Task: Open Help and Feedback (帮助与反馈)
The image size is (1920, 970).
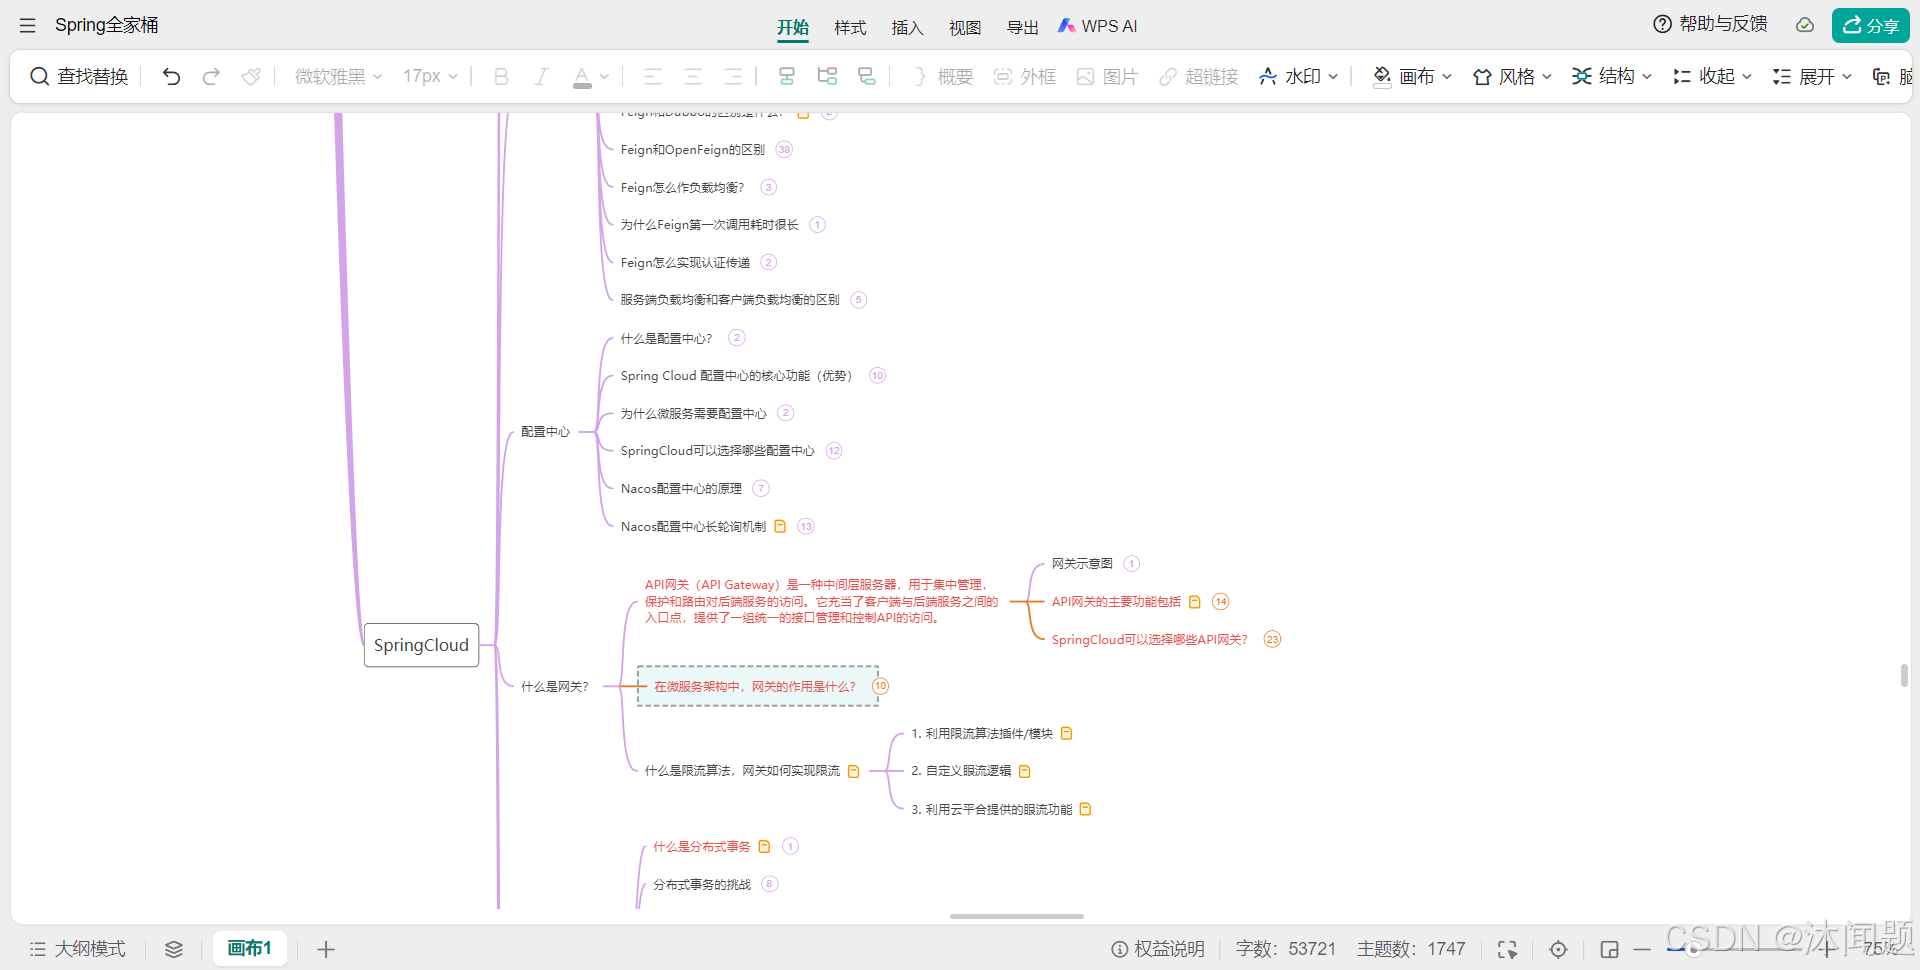Action: 1710,24
